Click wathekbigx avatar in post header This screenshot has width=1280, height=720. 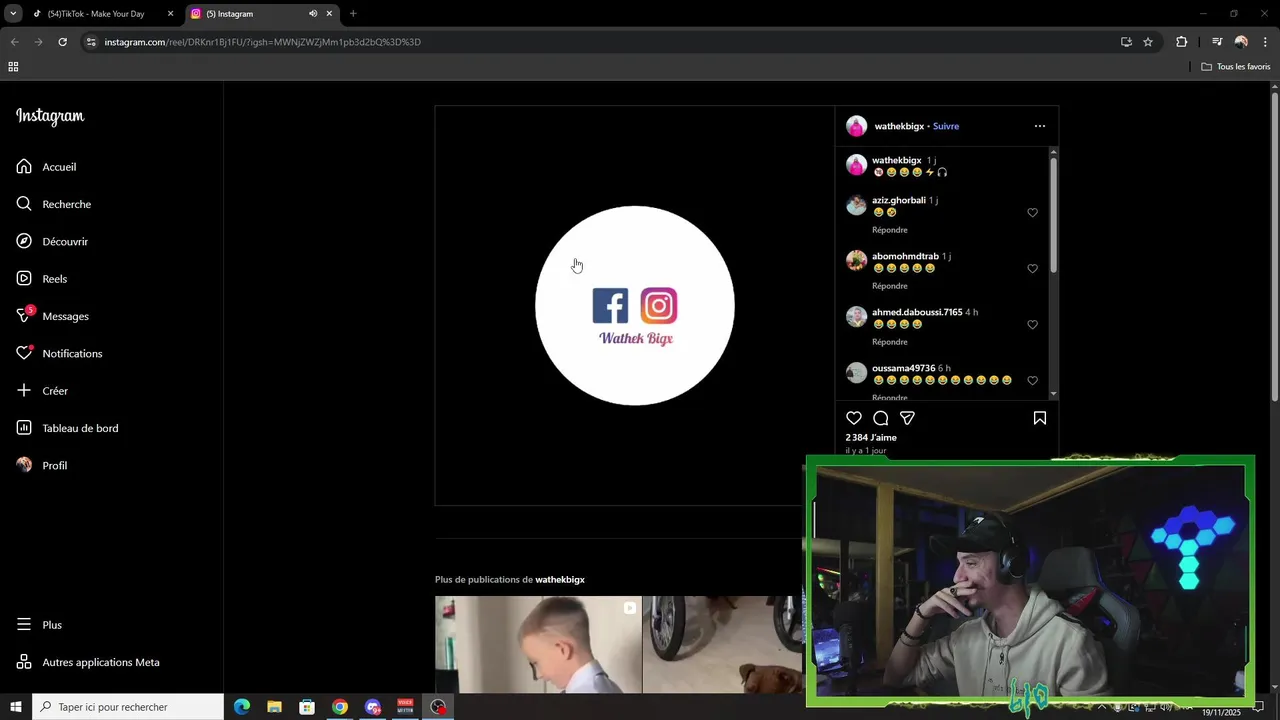[857, 126]
